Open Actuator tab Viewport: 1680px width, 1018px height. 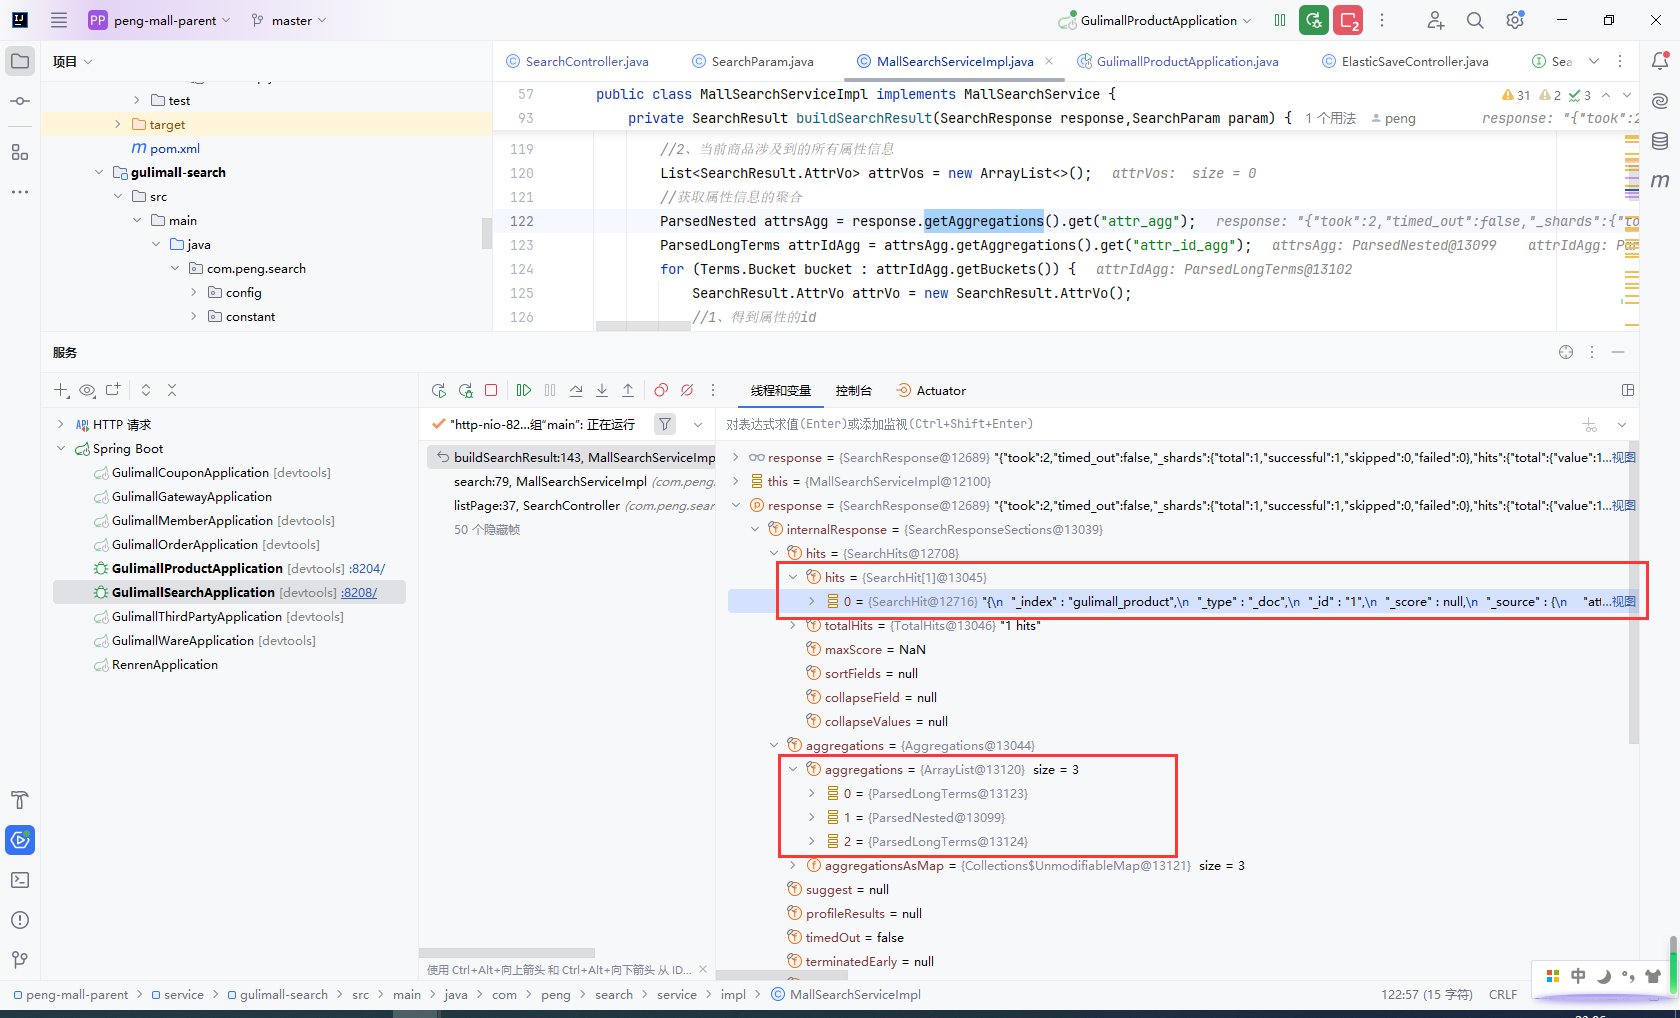[931, 390]
